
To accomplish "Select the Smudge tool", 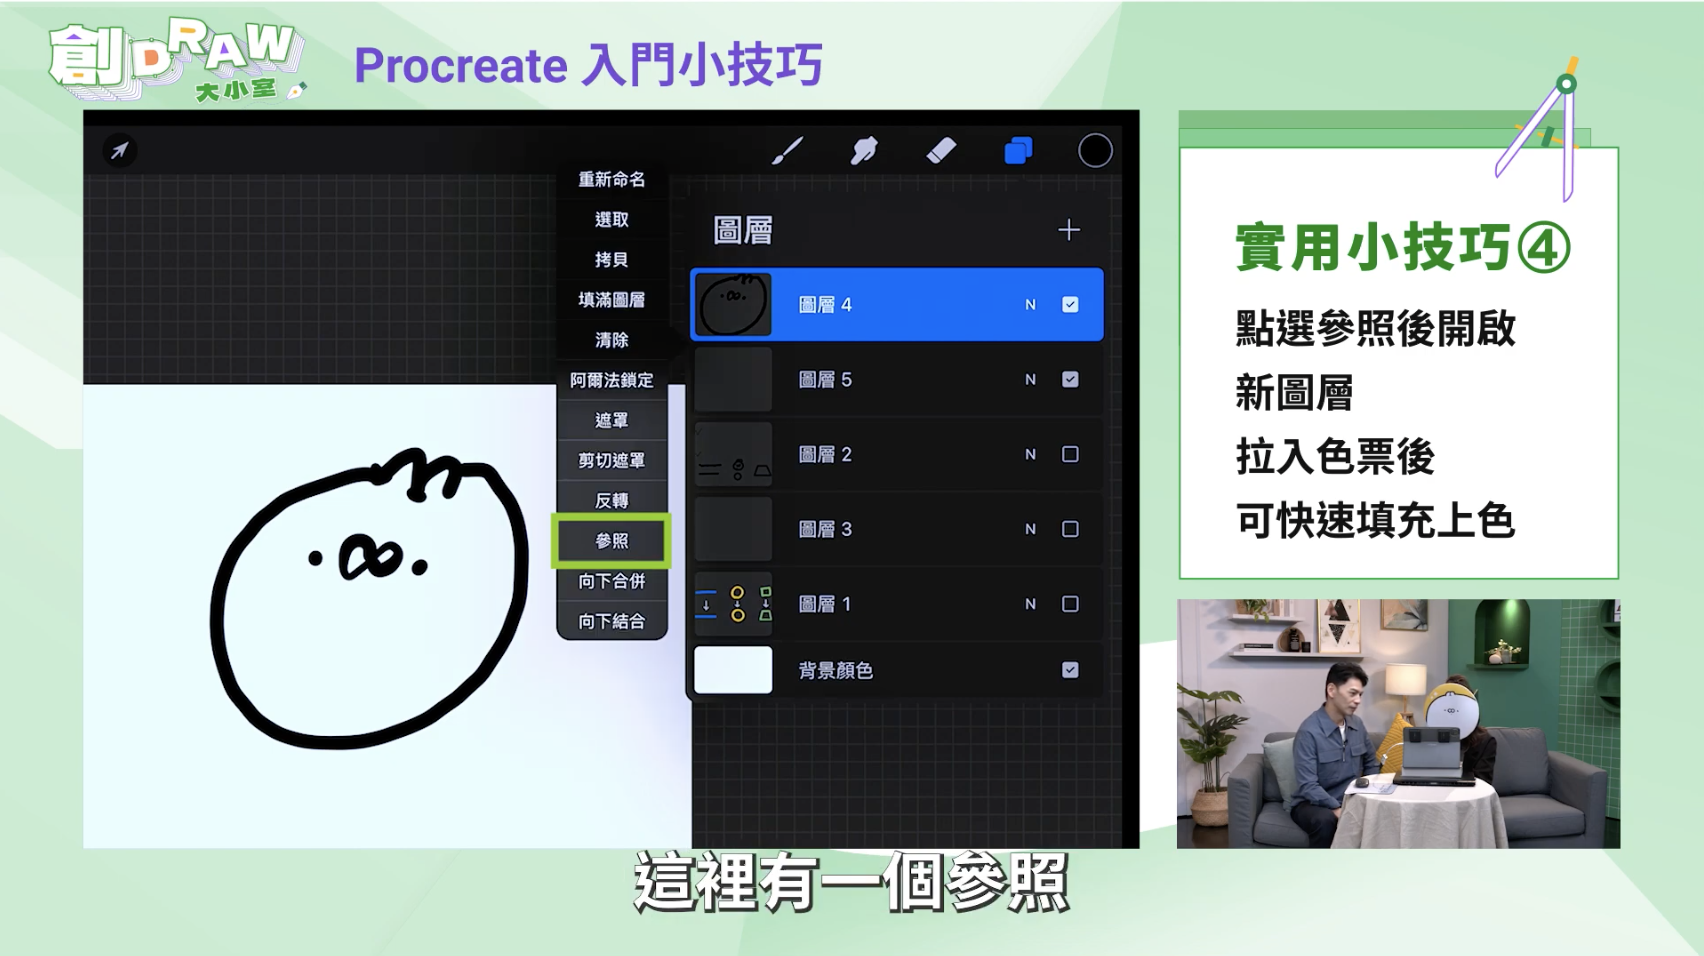I will pos(864,150).
